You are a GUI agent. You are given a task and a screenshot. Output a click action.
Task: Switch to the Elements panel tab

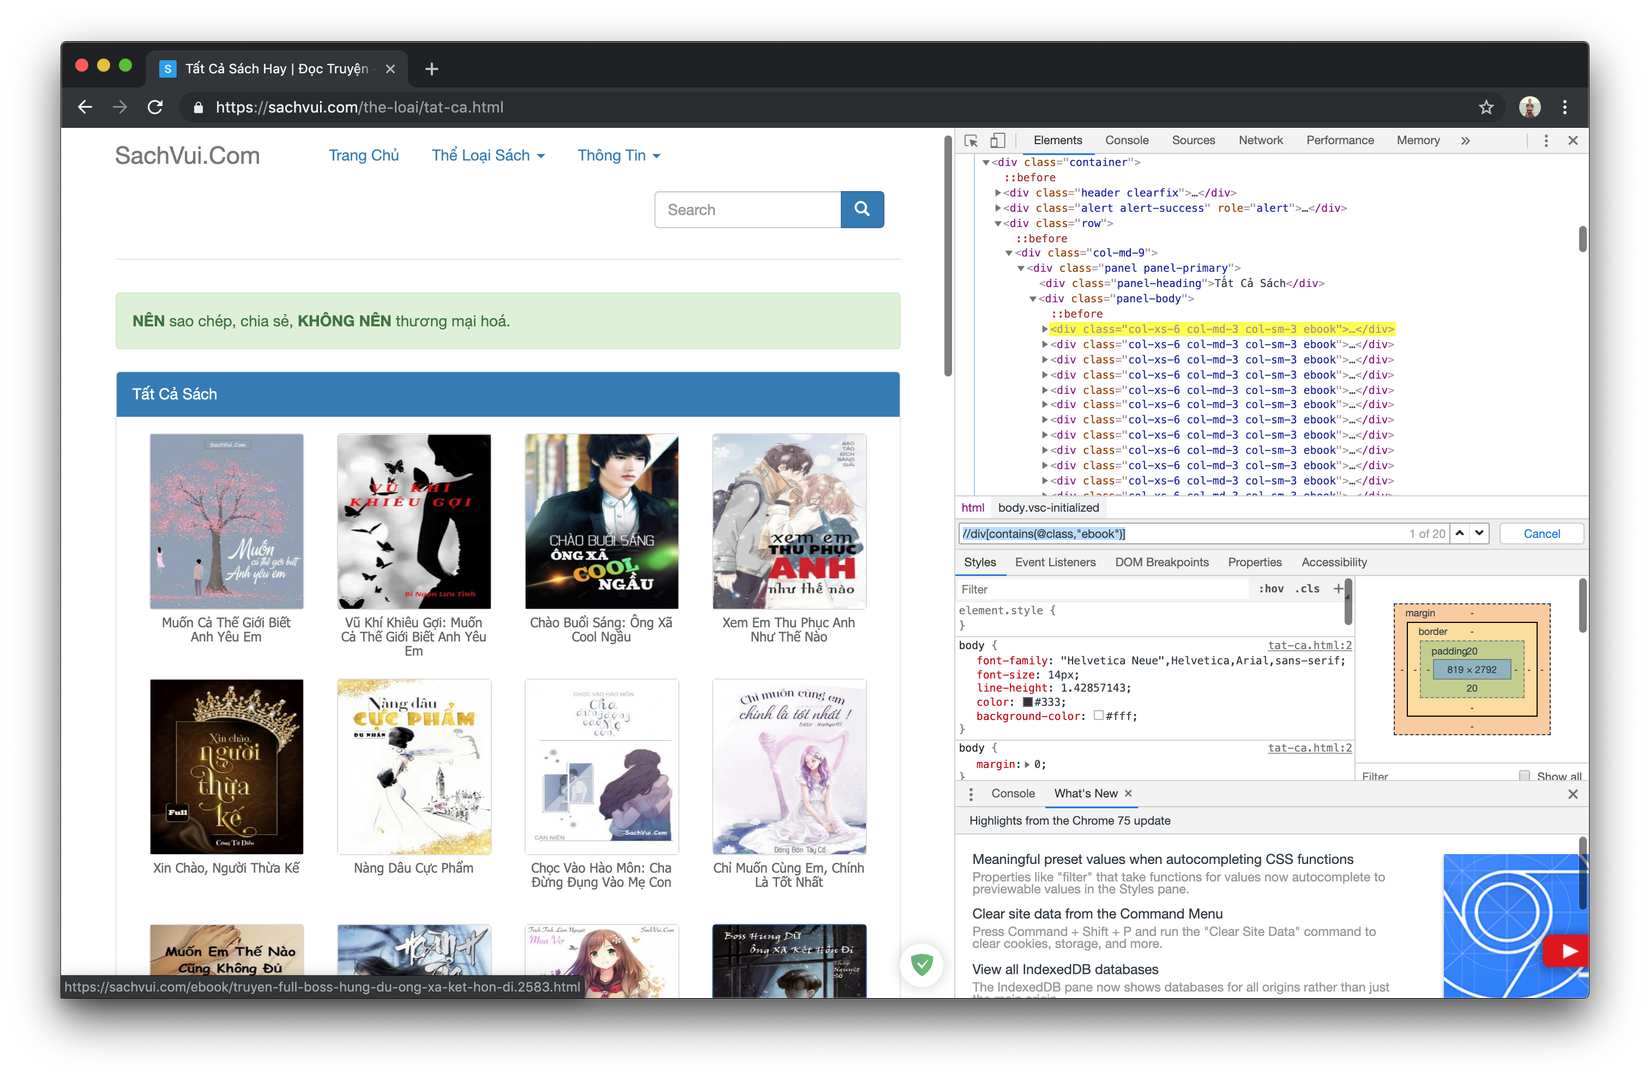1058,141
